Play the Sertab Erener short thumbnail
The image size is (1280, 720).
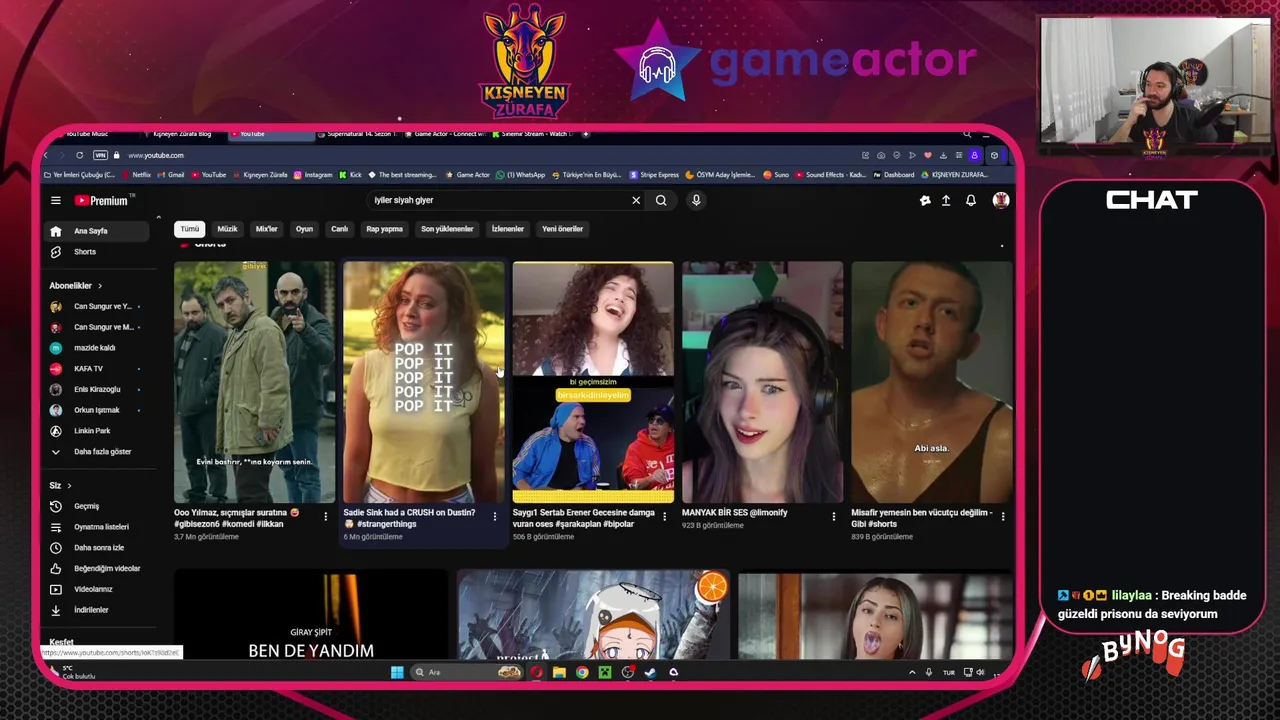[593, 382]
